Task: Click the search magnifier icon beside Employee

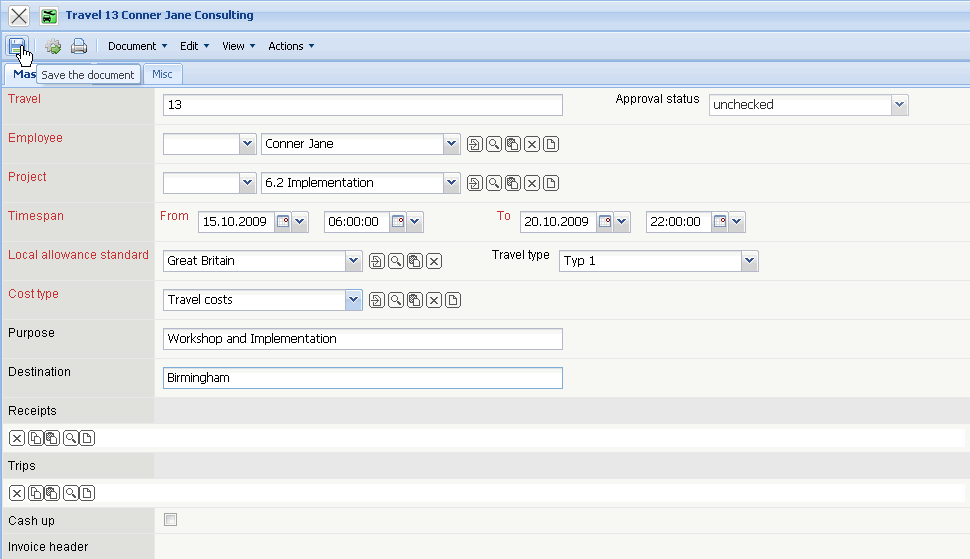Action: pos(494,144)
